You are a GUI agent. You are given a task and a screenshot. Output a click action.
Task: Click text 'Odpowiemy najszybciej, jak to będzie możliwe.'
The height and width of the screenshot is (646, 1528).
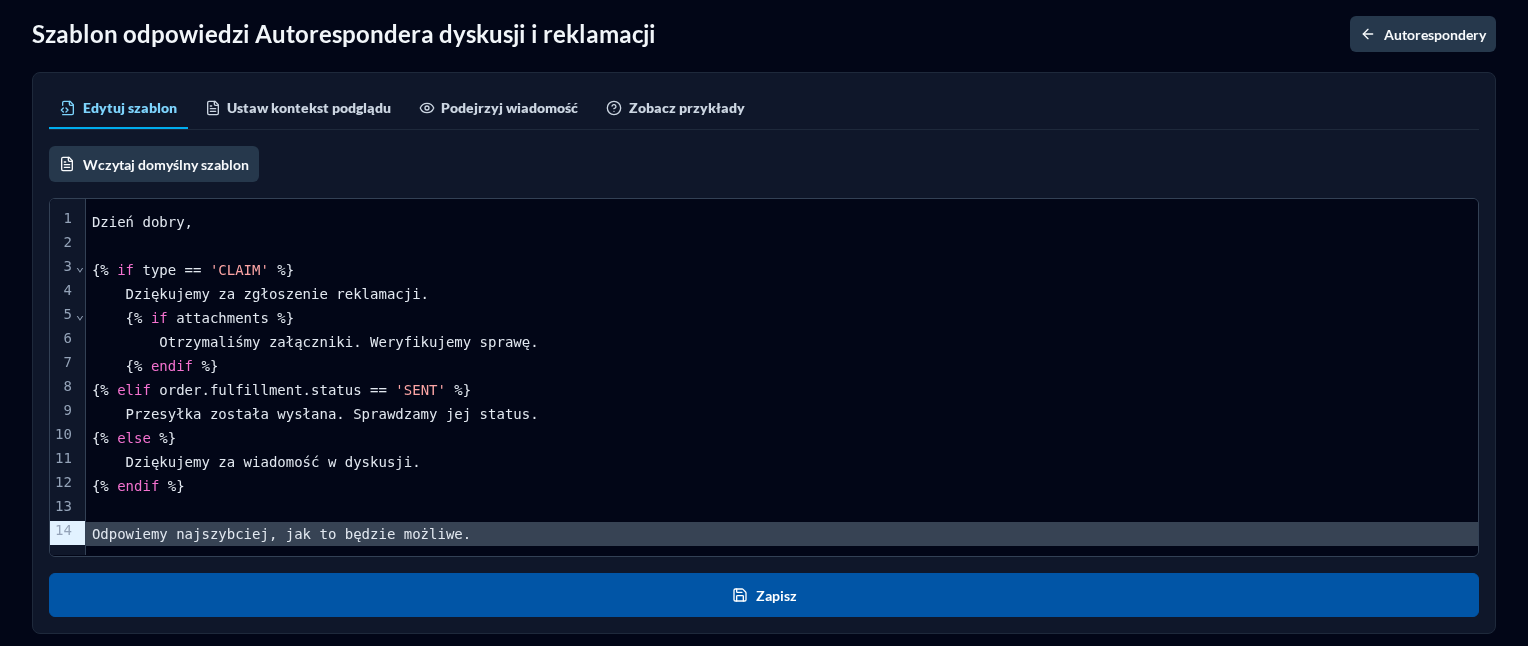tap(281, 534)
